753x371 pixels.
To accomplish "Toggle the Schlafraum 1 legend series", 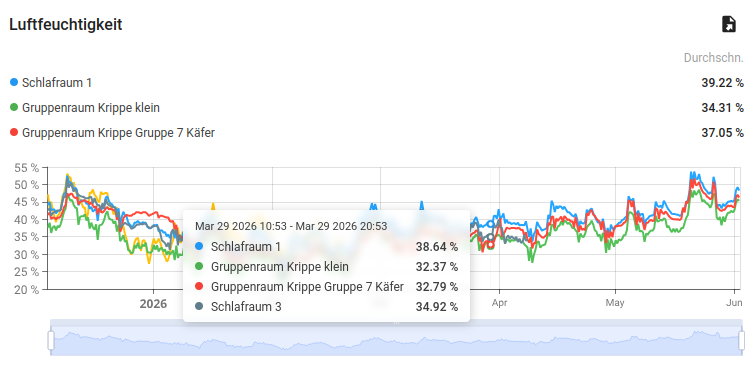I will click(x=51, y=83).
